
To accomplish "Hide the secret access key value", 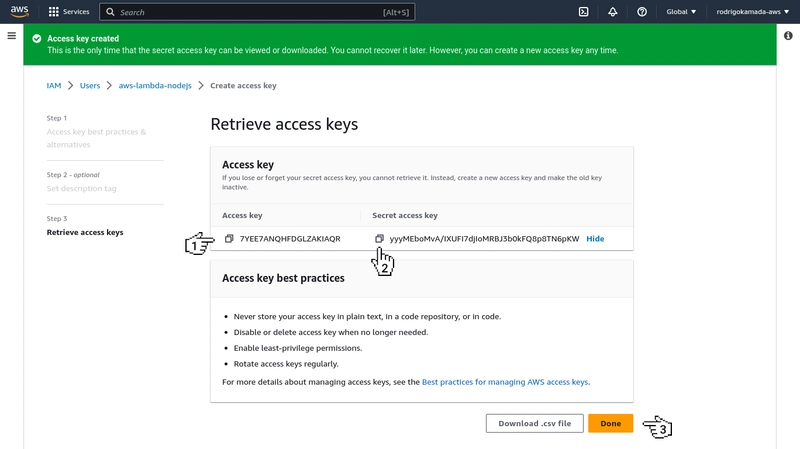I will (595, 239).
